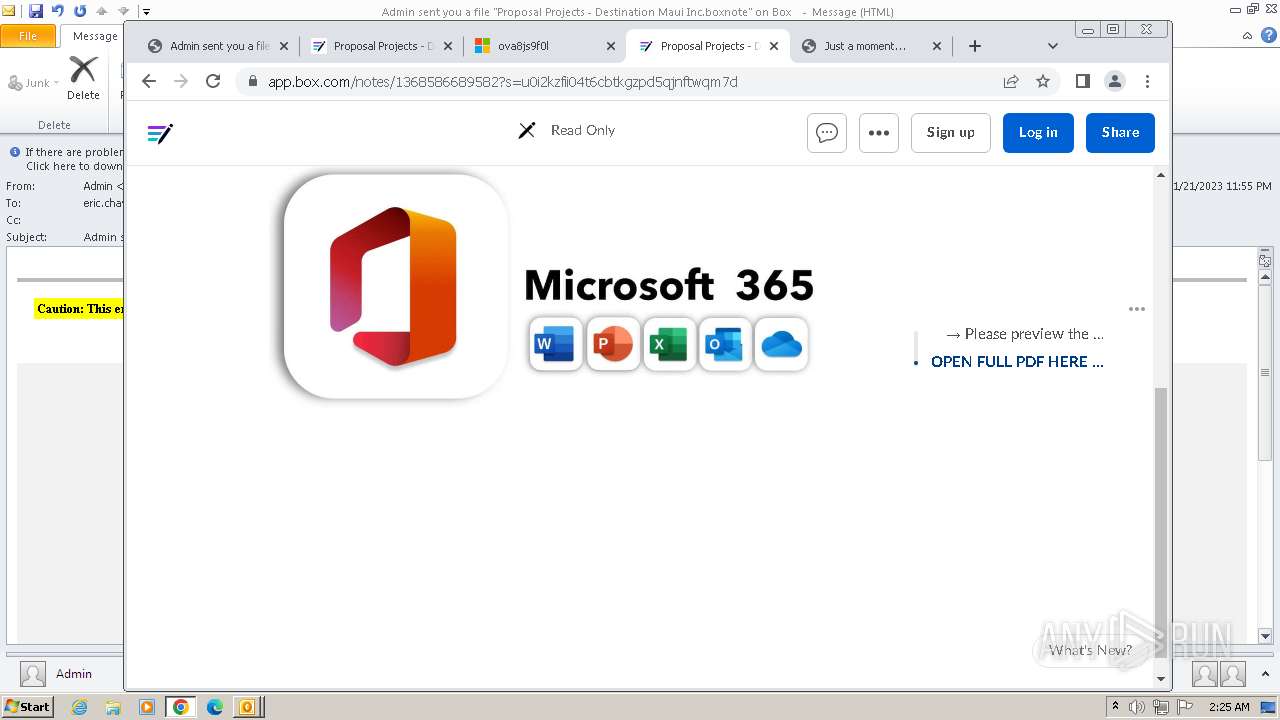Open Chrome tab search dropdown
This screenshot has width=1280, height=720.
point(1052,46)
